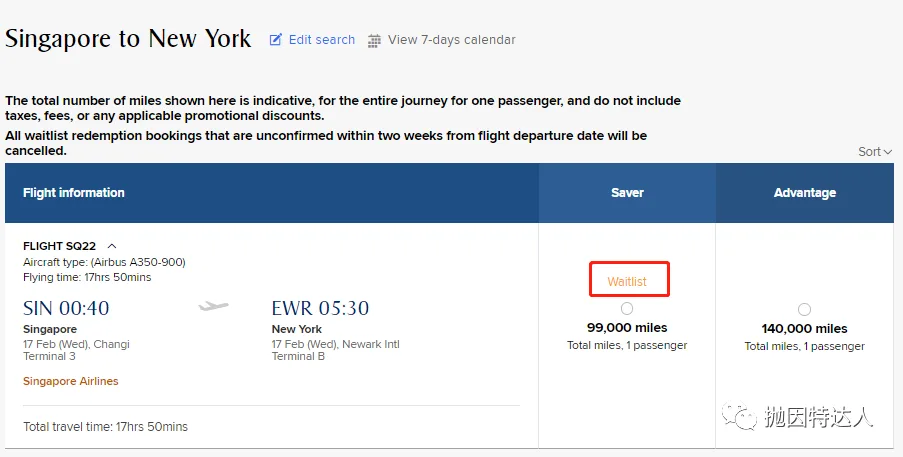Click the SIN 00:40 departure time
This screenshot has height=457, width=903.
(66, 307)
